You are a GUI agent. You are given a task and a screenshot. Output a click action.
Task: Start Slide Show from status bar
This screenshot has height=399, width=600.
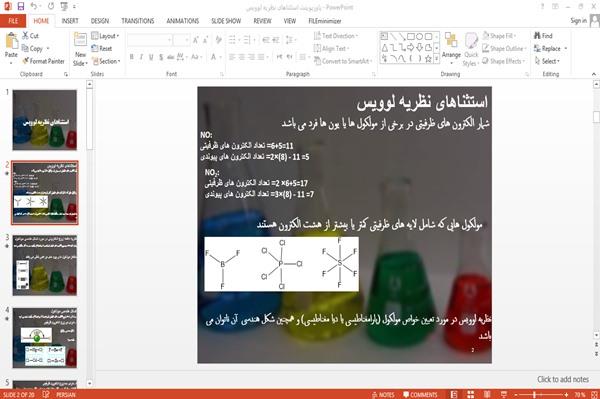tap(504, 395)
